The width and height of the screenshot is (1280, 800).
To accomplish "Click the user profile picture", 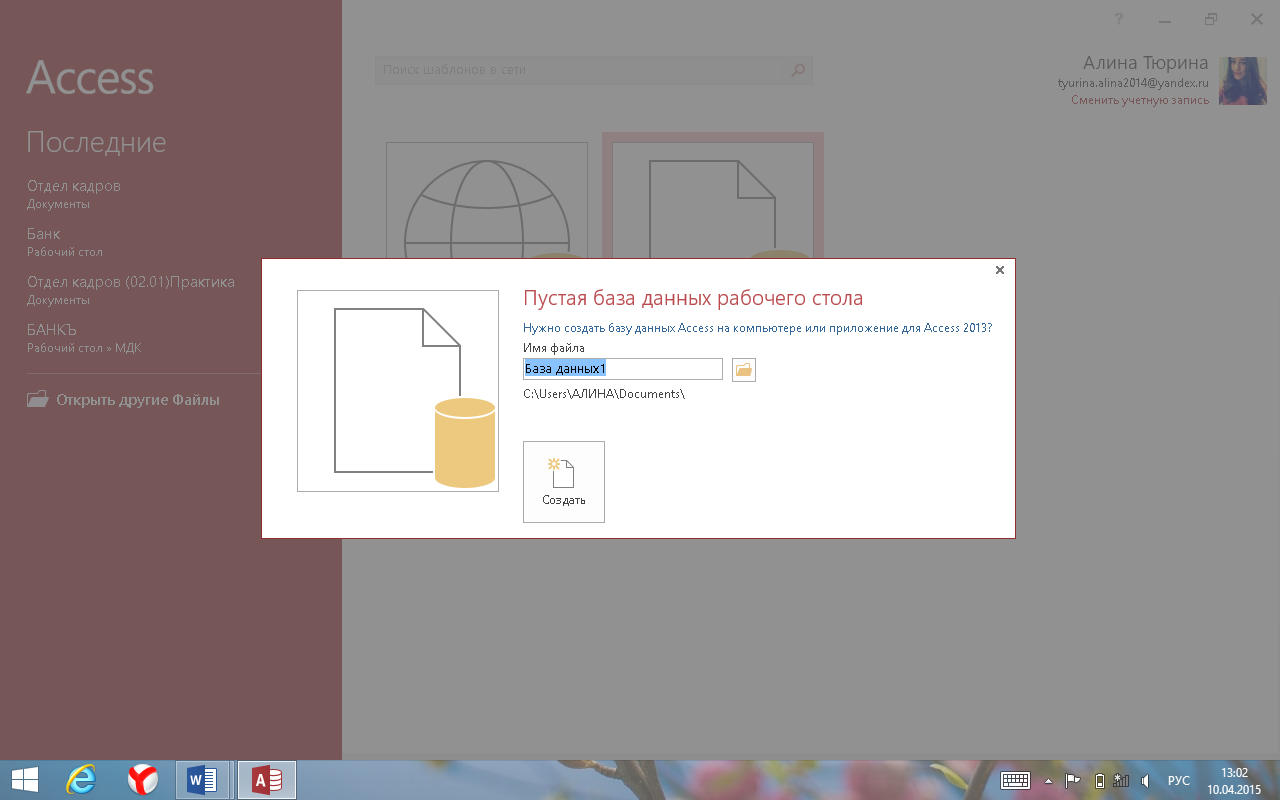I will coord(1243,81).
